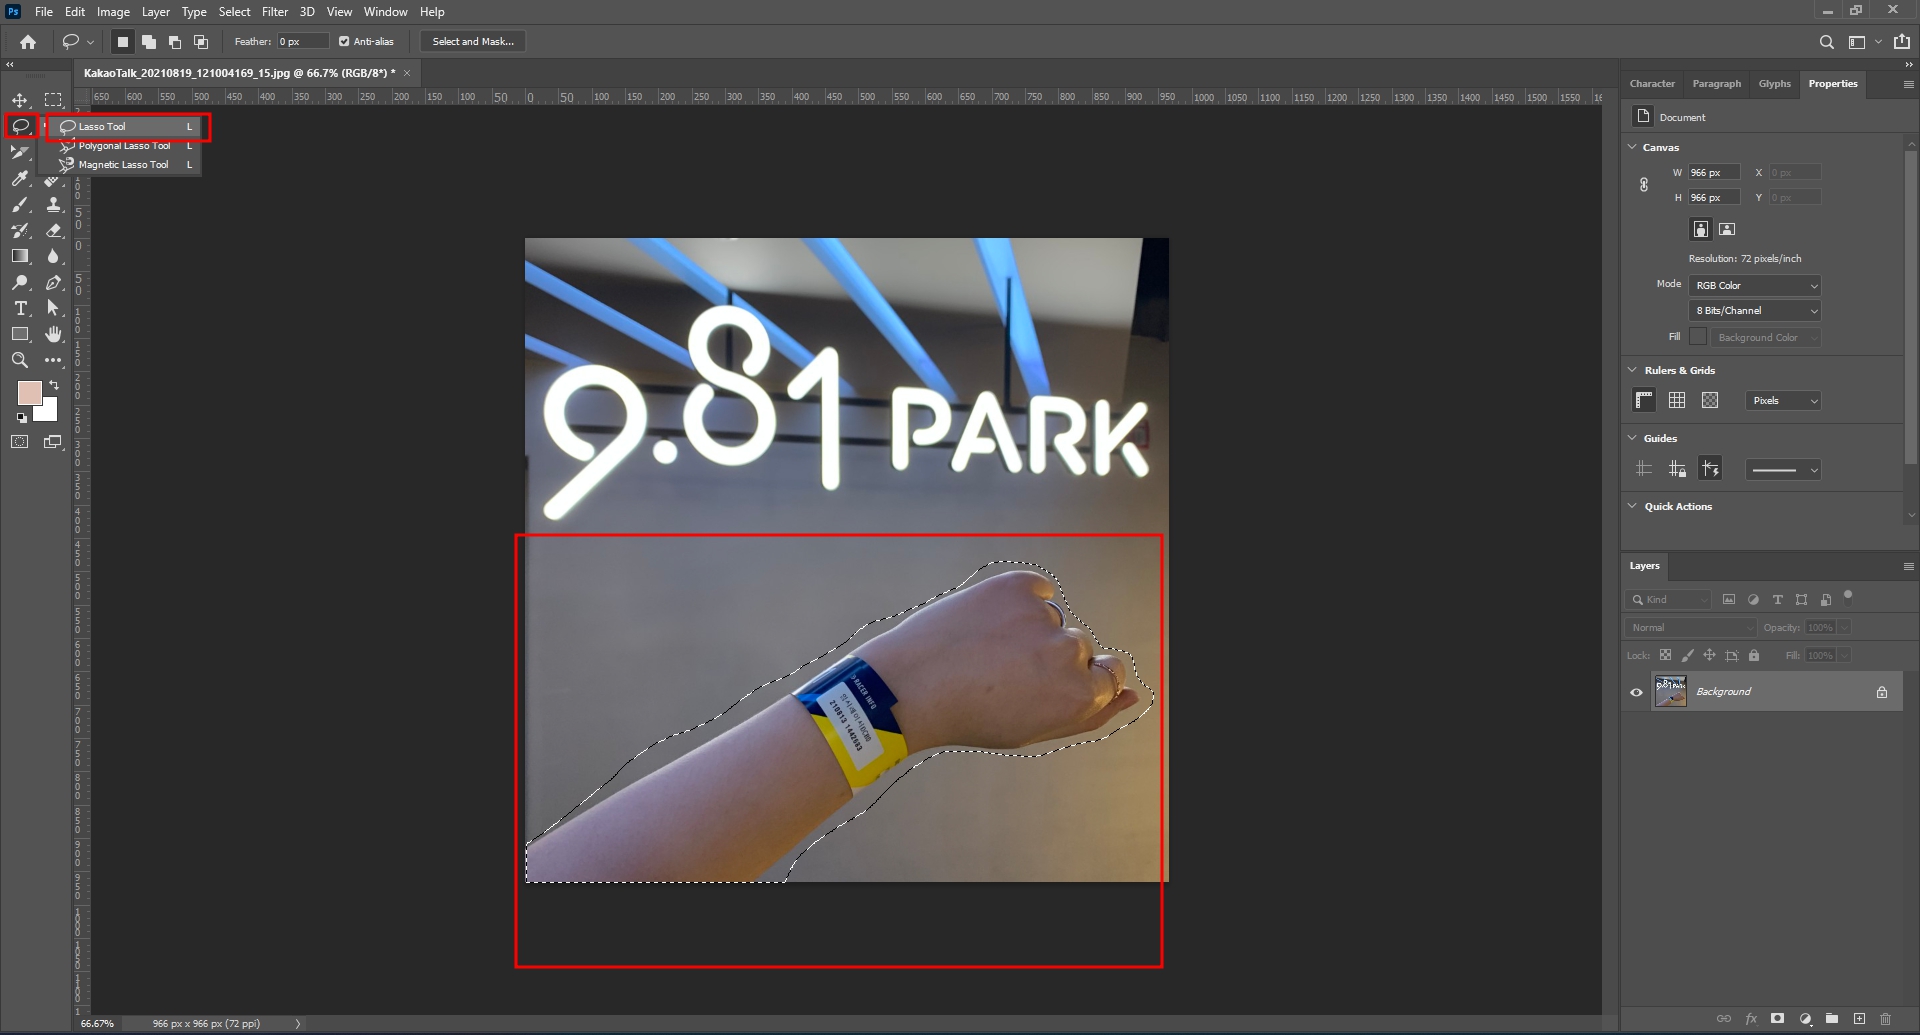The width and height of the screenshot is (1920, 1035).
Task: Toggle Anti-alias checkbox
Action: (344, 42)
